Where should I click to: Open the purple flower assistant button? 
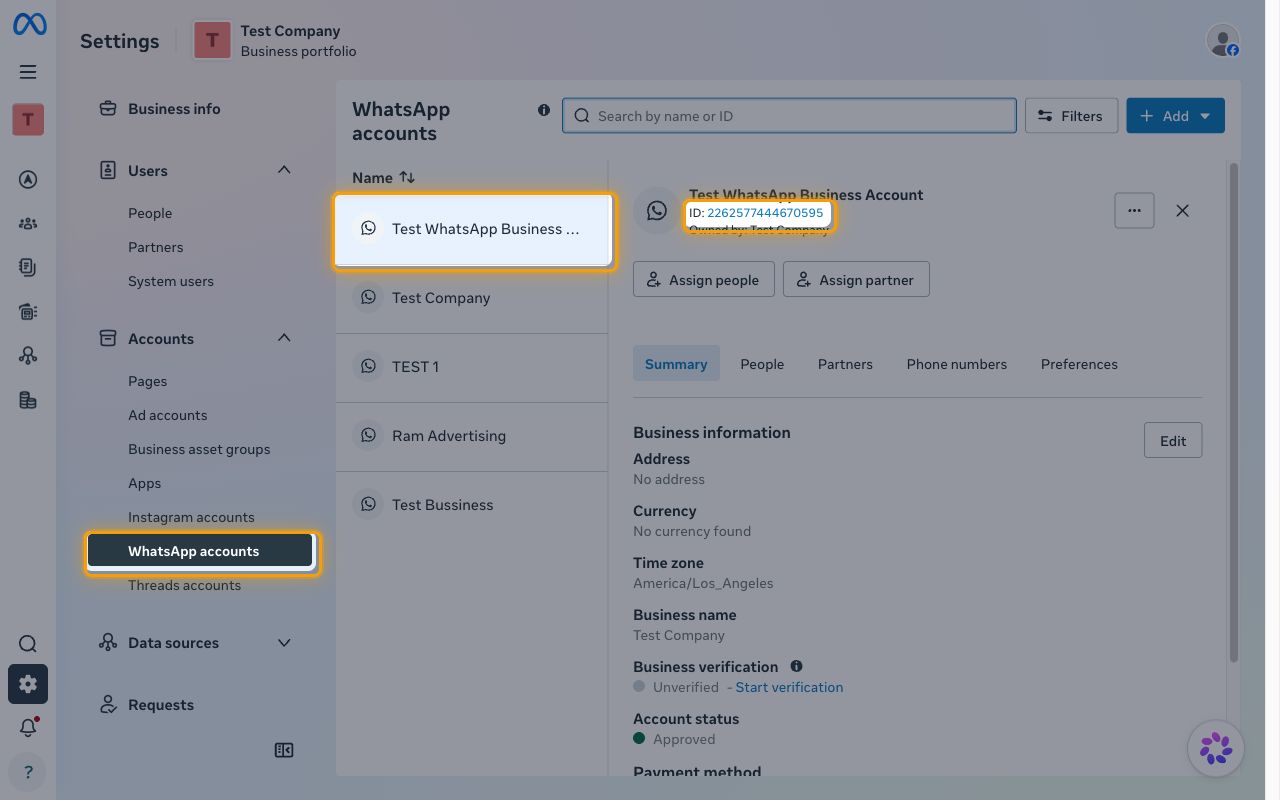pos(1216,748)
